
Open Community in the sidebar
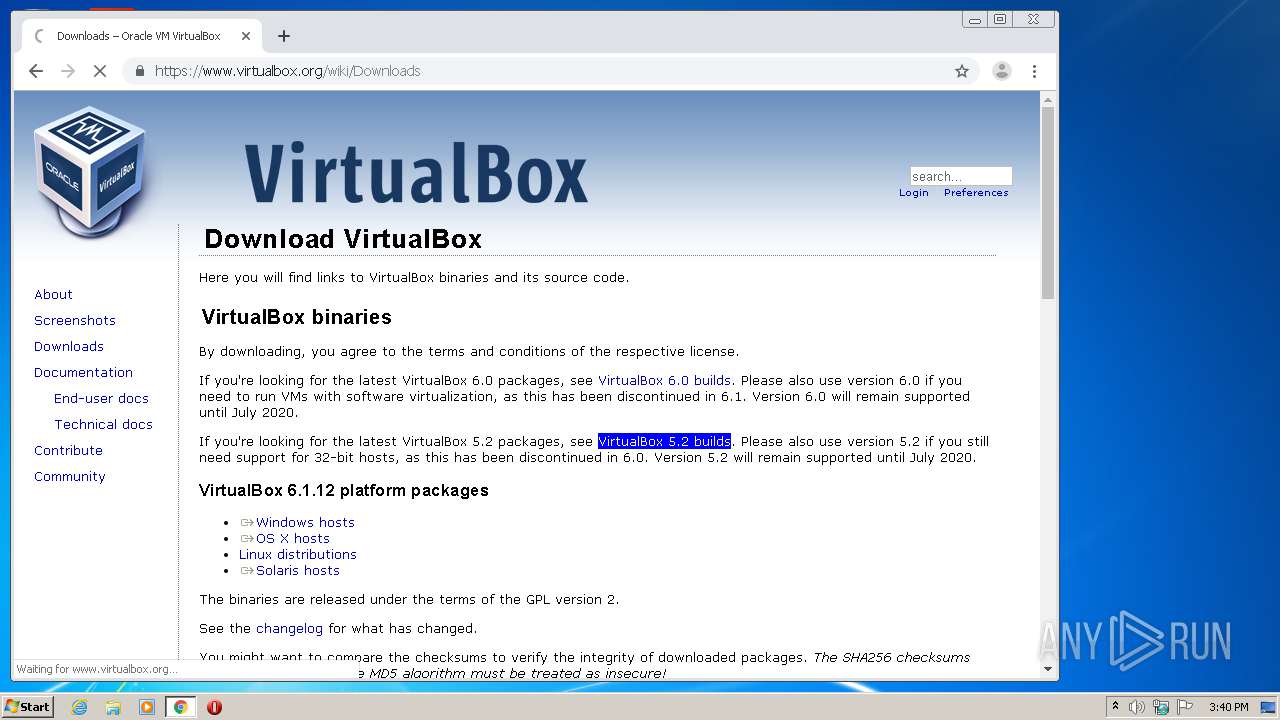[70, 476]
